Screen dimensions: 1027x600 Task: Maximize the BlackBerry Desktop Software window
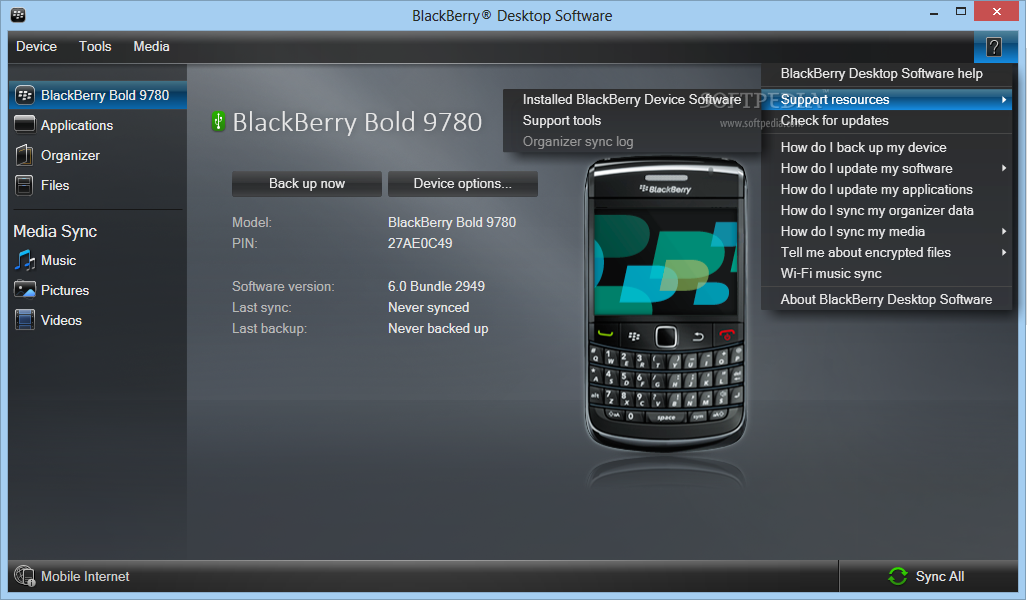[961, 12]
